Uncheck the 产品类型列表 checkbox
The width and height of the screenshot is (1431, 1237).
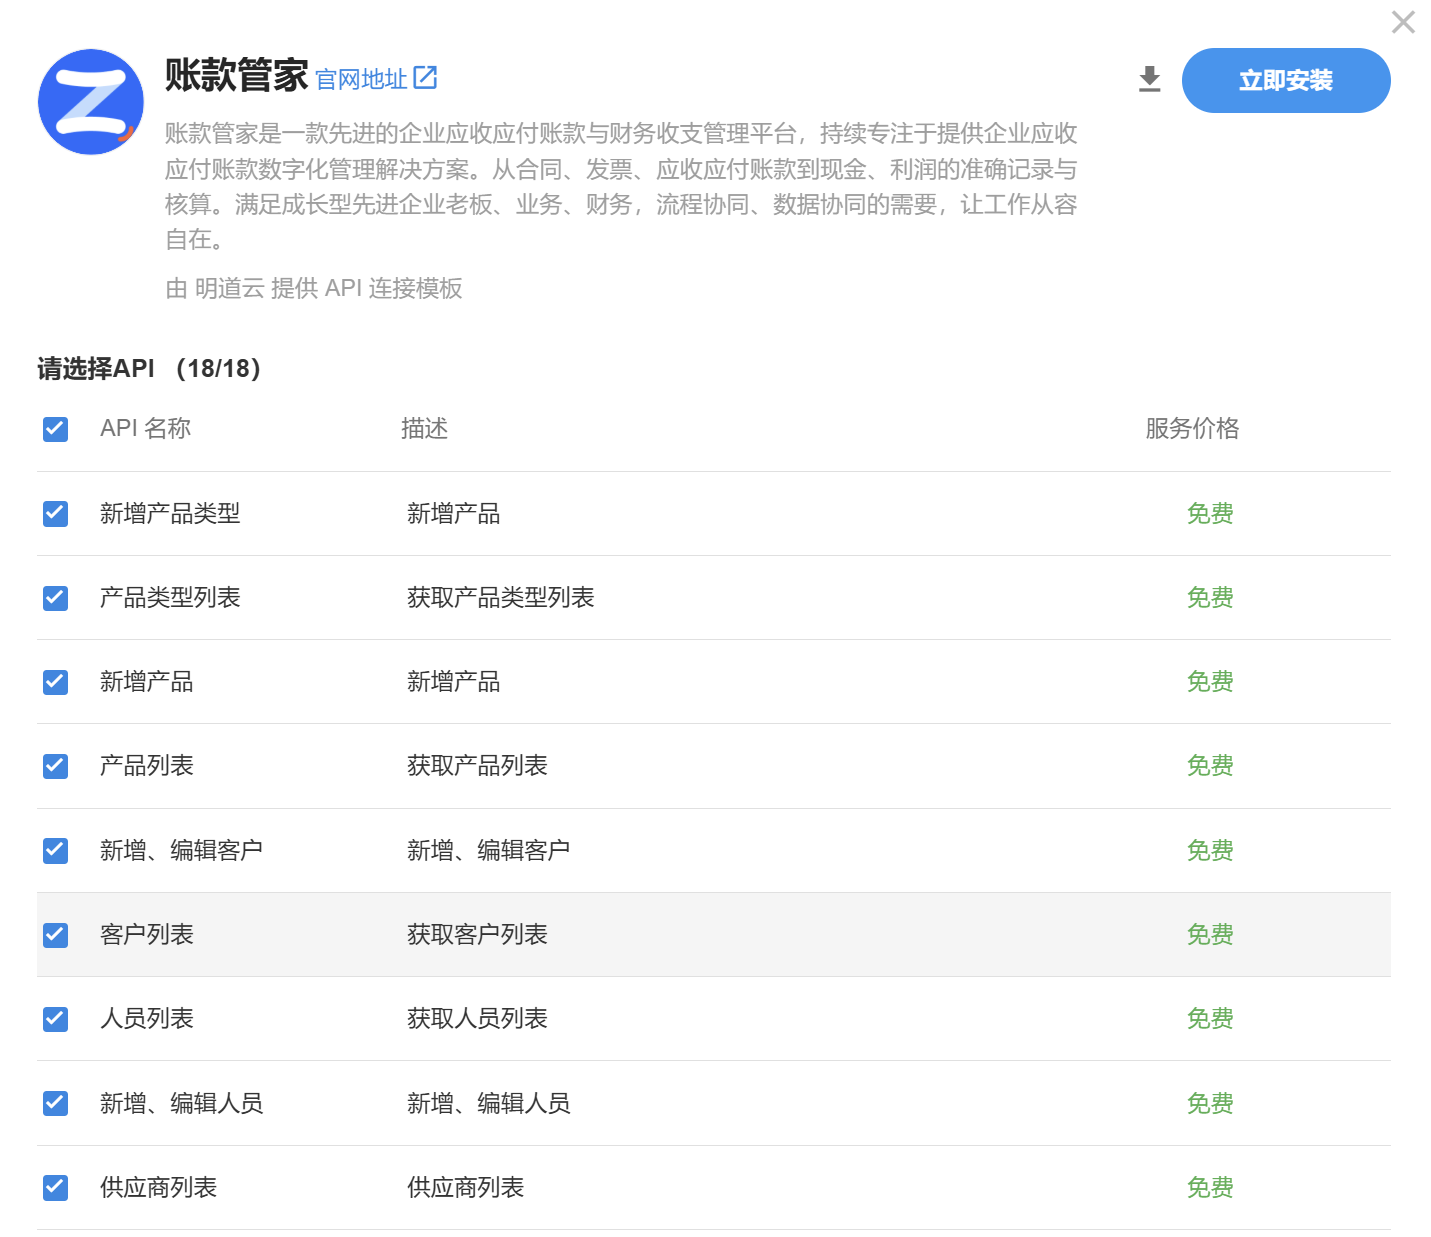[56, 598]
